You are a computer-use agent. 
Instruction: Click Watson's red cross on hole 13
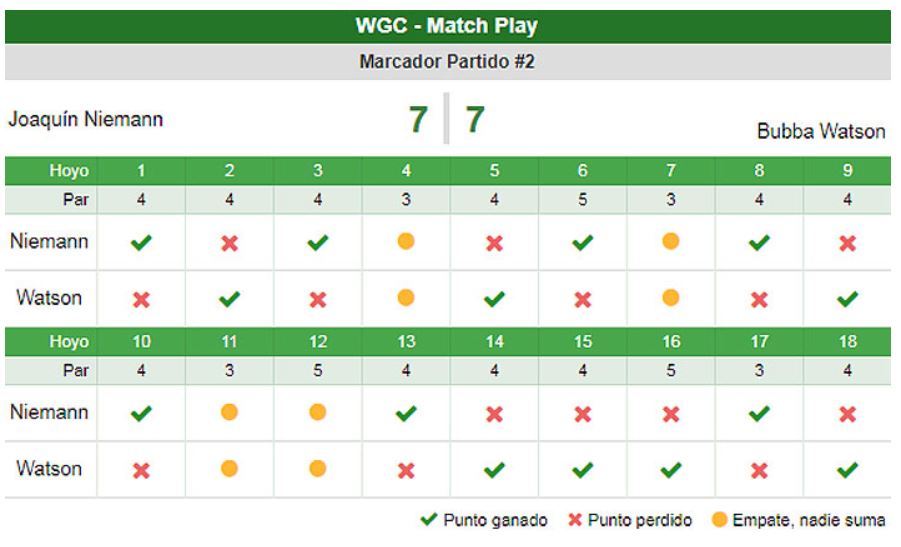406,470
